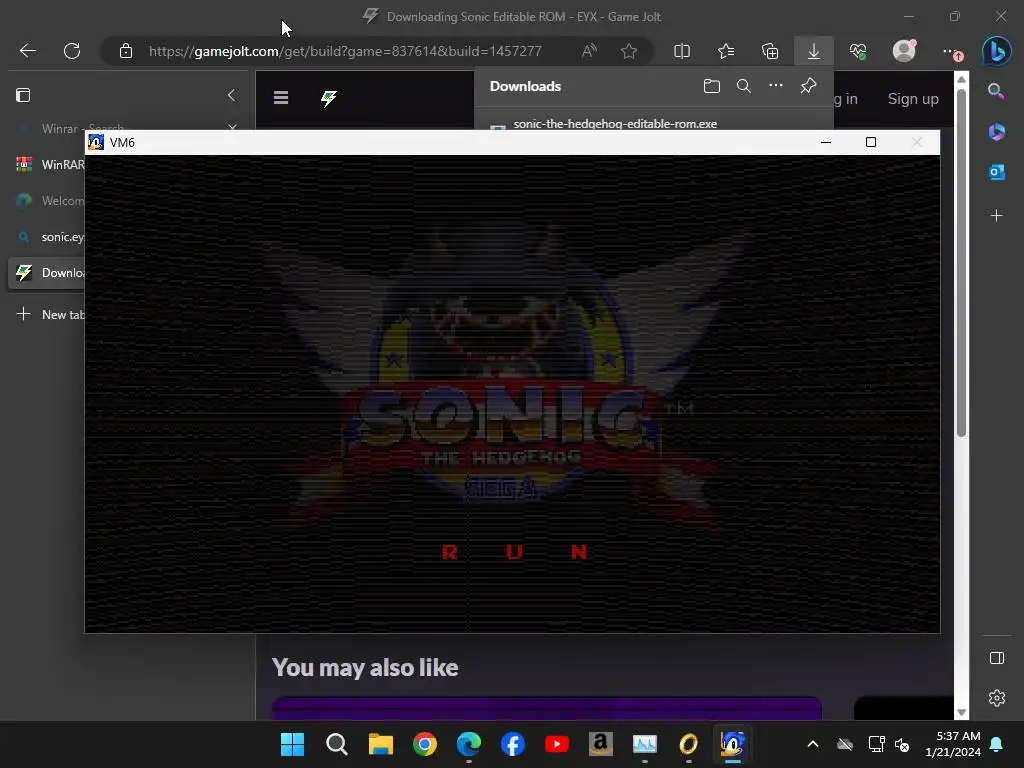Open Edge sidebar Search icon
1024x768 pixels.
pos(997,91)
